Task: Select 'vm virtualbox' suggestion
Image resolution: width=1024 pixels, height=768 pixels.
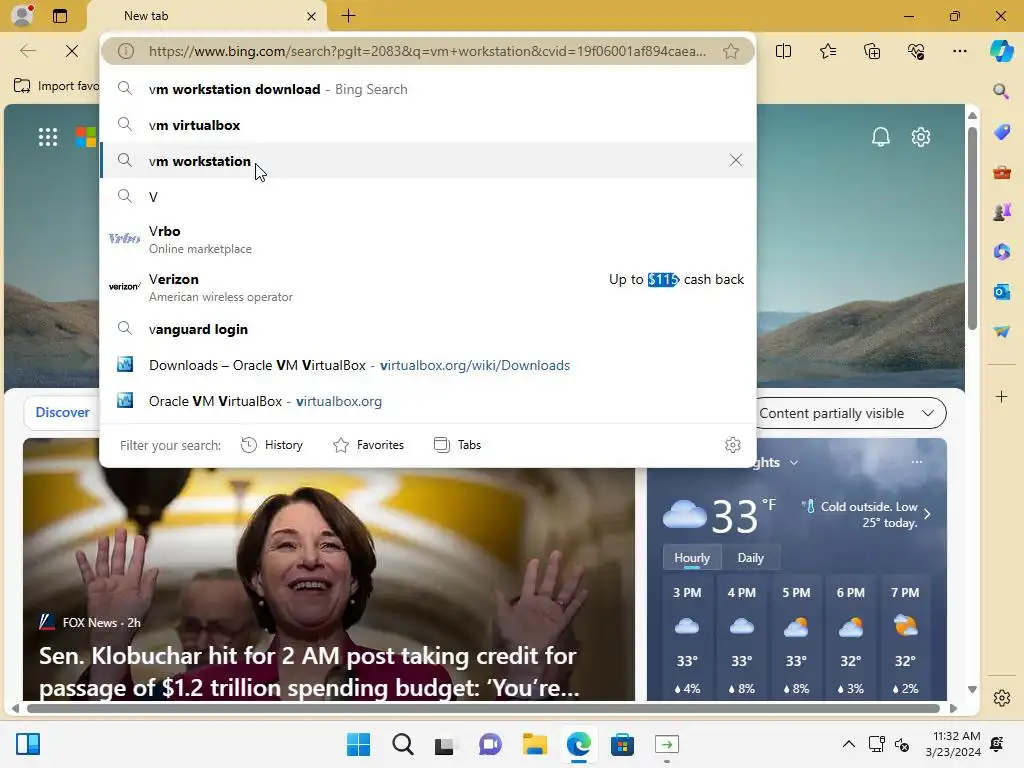Action: pos(428,125)
